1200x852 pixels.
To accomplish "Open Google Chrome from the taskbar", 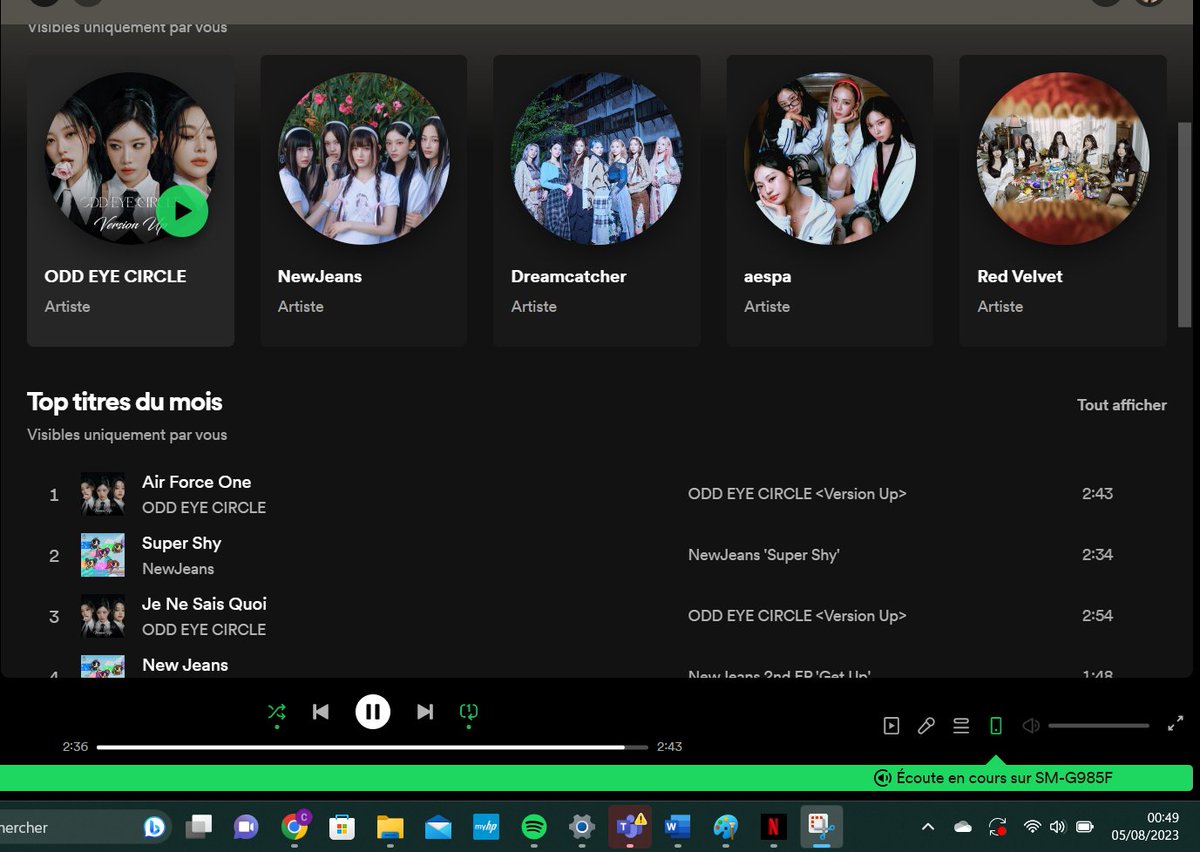I will pos(295,826).
